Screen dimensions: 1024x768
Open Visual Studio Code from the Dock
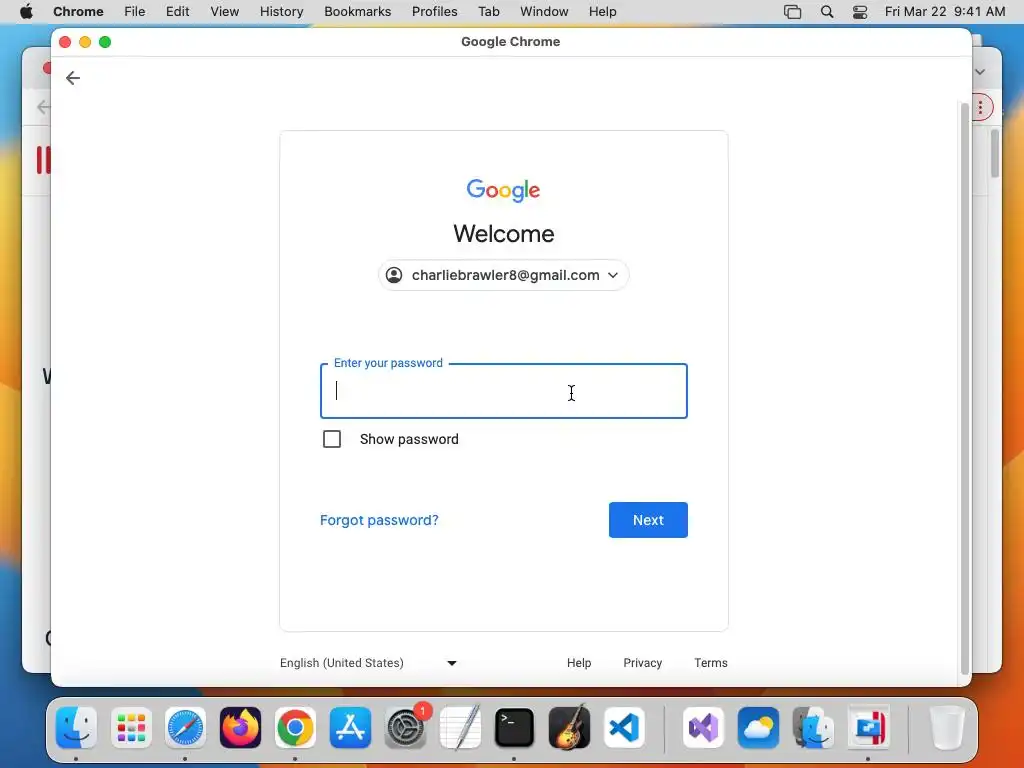[624, 728]
